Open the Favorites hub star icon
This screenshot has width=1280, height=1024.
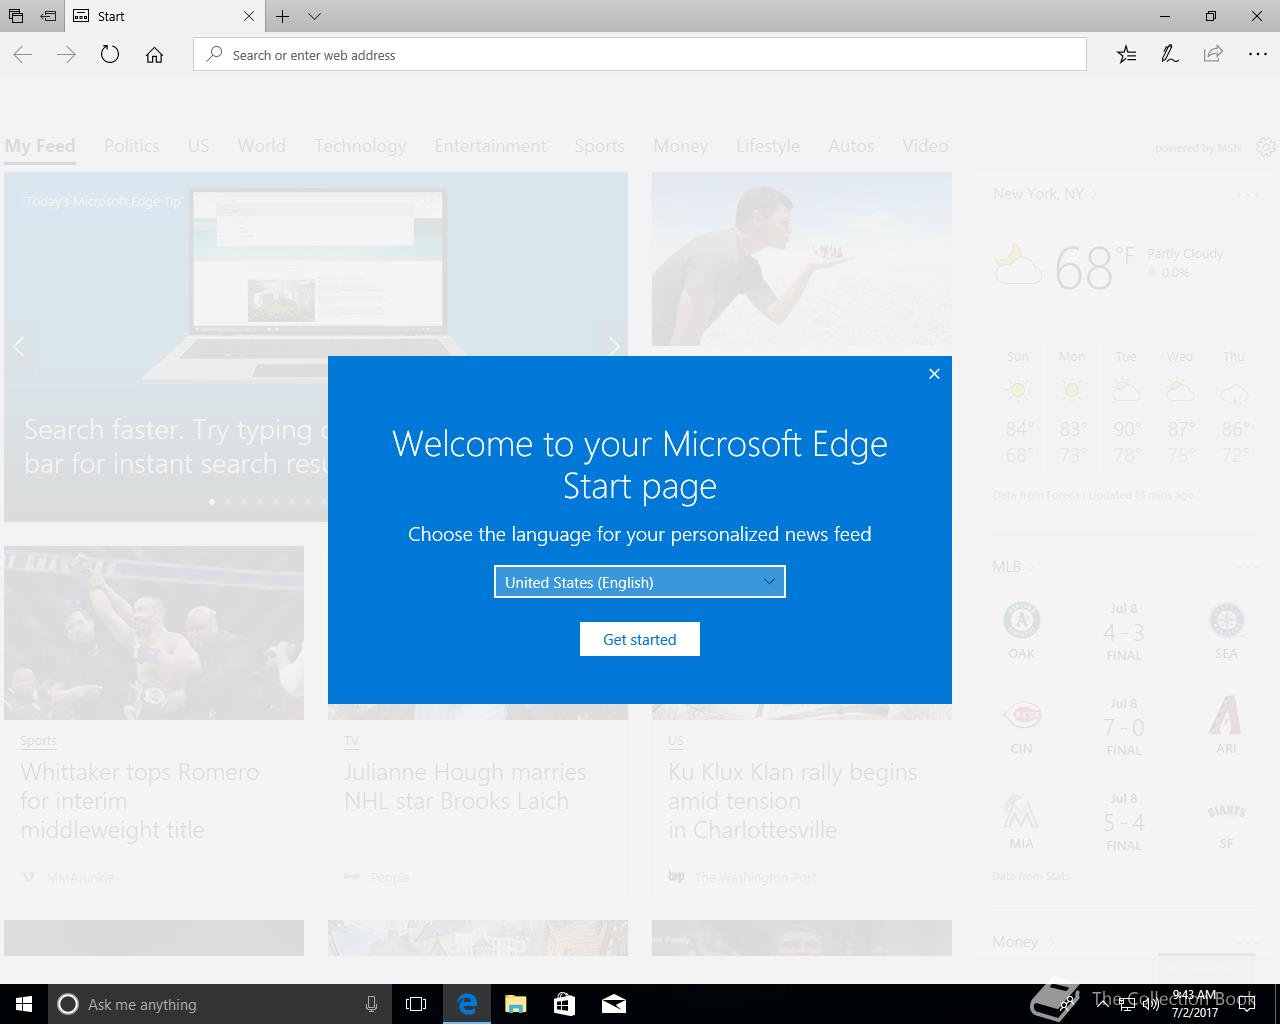pos(1126,55)
